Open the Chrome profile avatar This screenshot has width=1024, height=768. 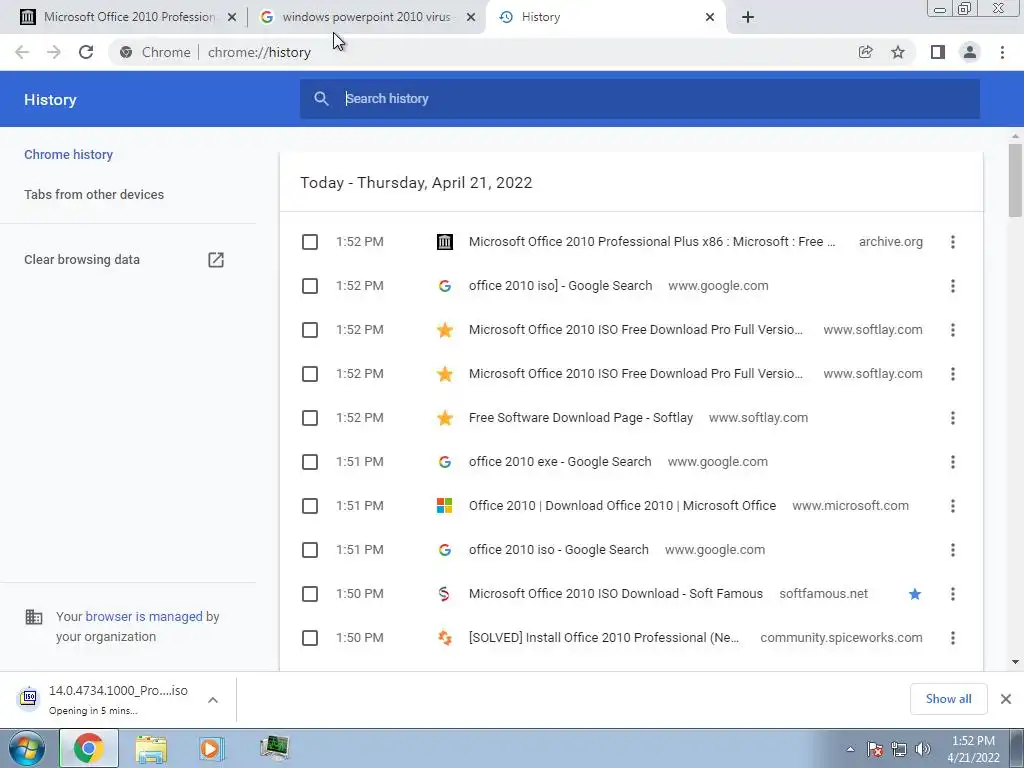point(970,52)
